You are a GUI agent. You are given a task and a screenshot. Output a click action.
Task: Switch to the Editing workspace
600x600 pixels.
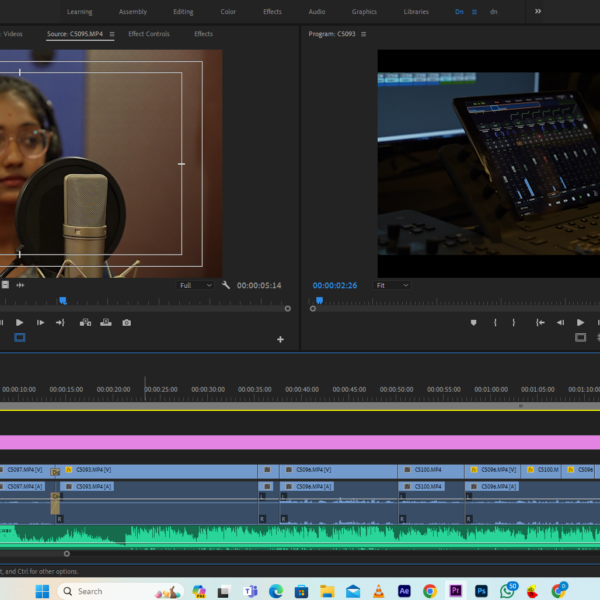pos(183,12)
